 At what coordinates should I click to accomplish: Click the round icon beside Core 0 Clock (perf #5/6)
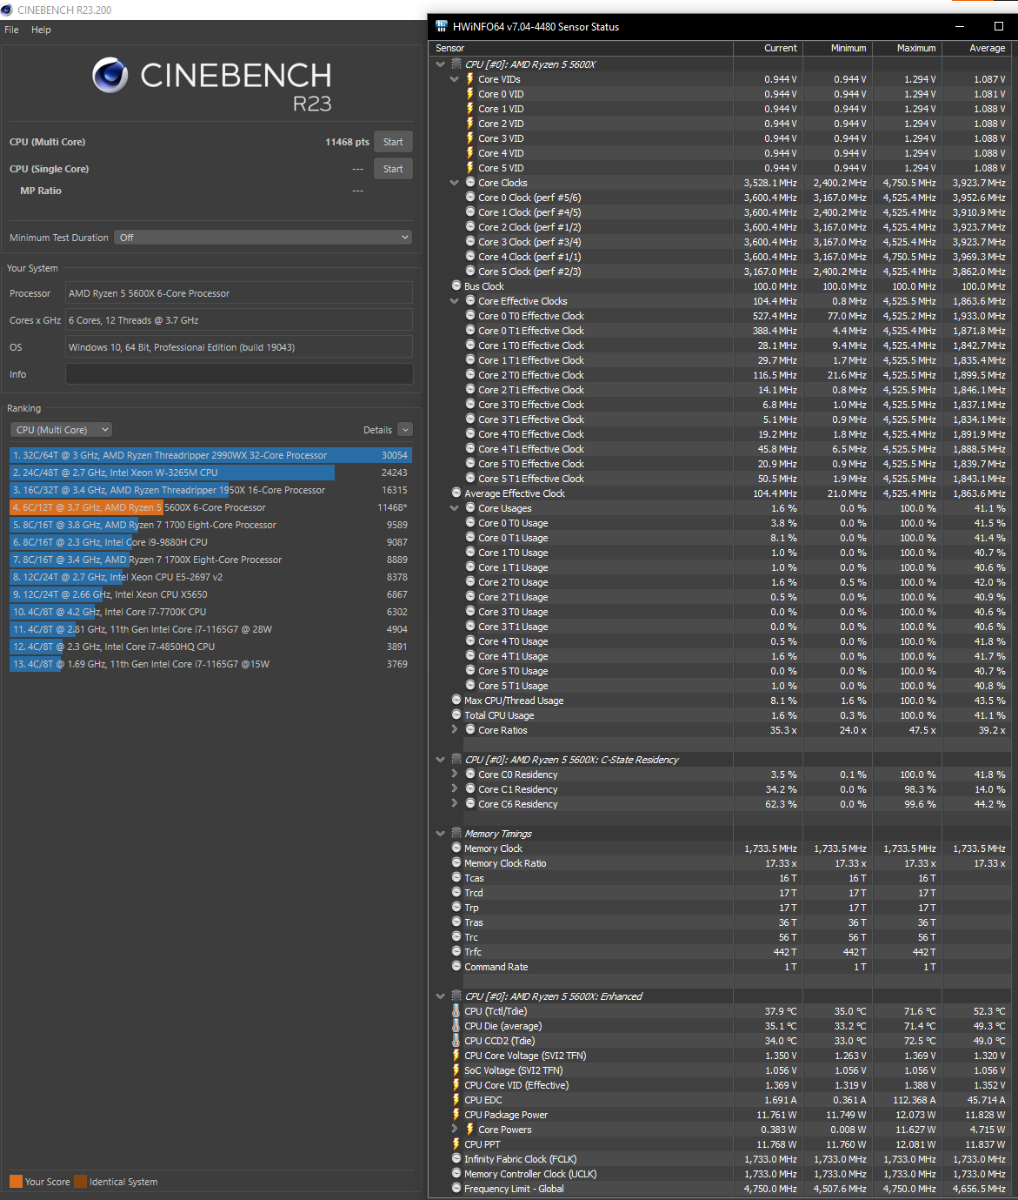tap(470, 197)
